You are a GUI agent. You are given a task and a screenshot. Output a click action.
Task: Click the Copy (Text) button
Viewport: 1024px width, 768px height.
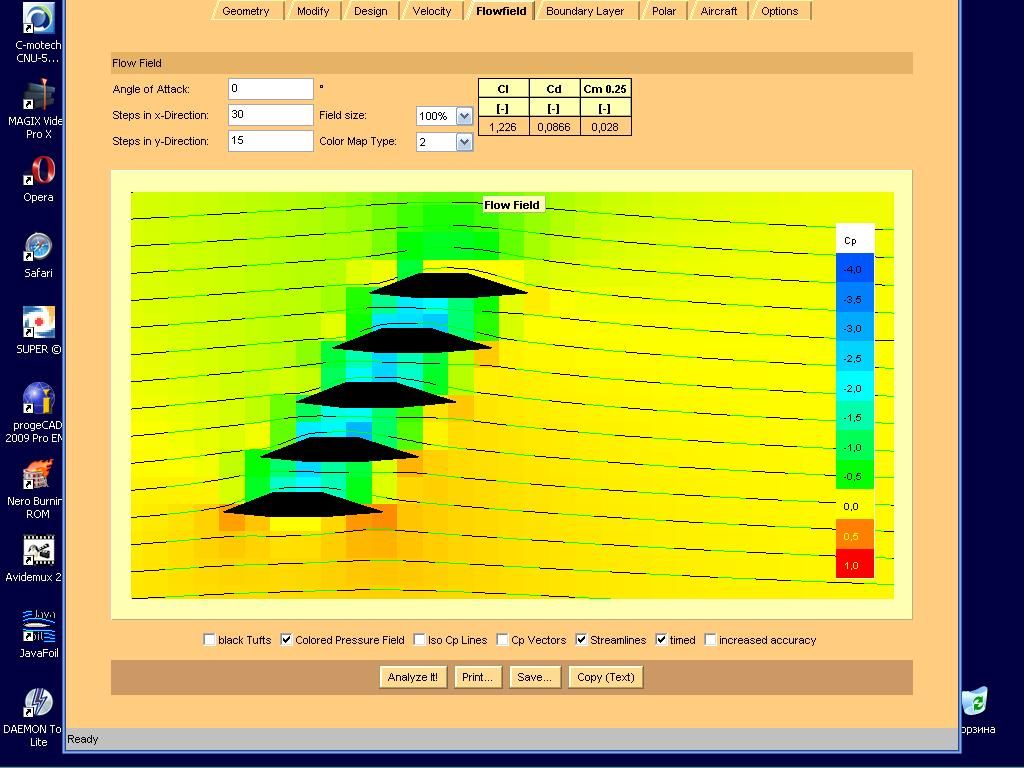pyautogui.click(x=605, y=677)
